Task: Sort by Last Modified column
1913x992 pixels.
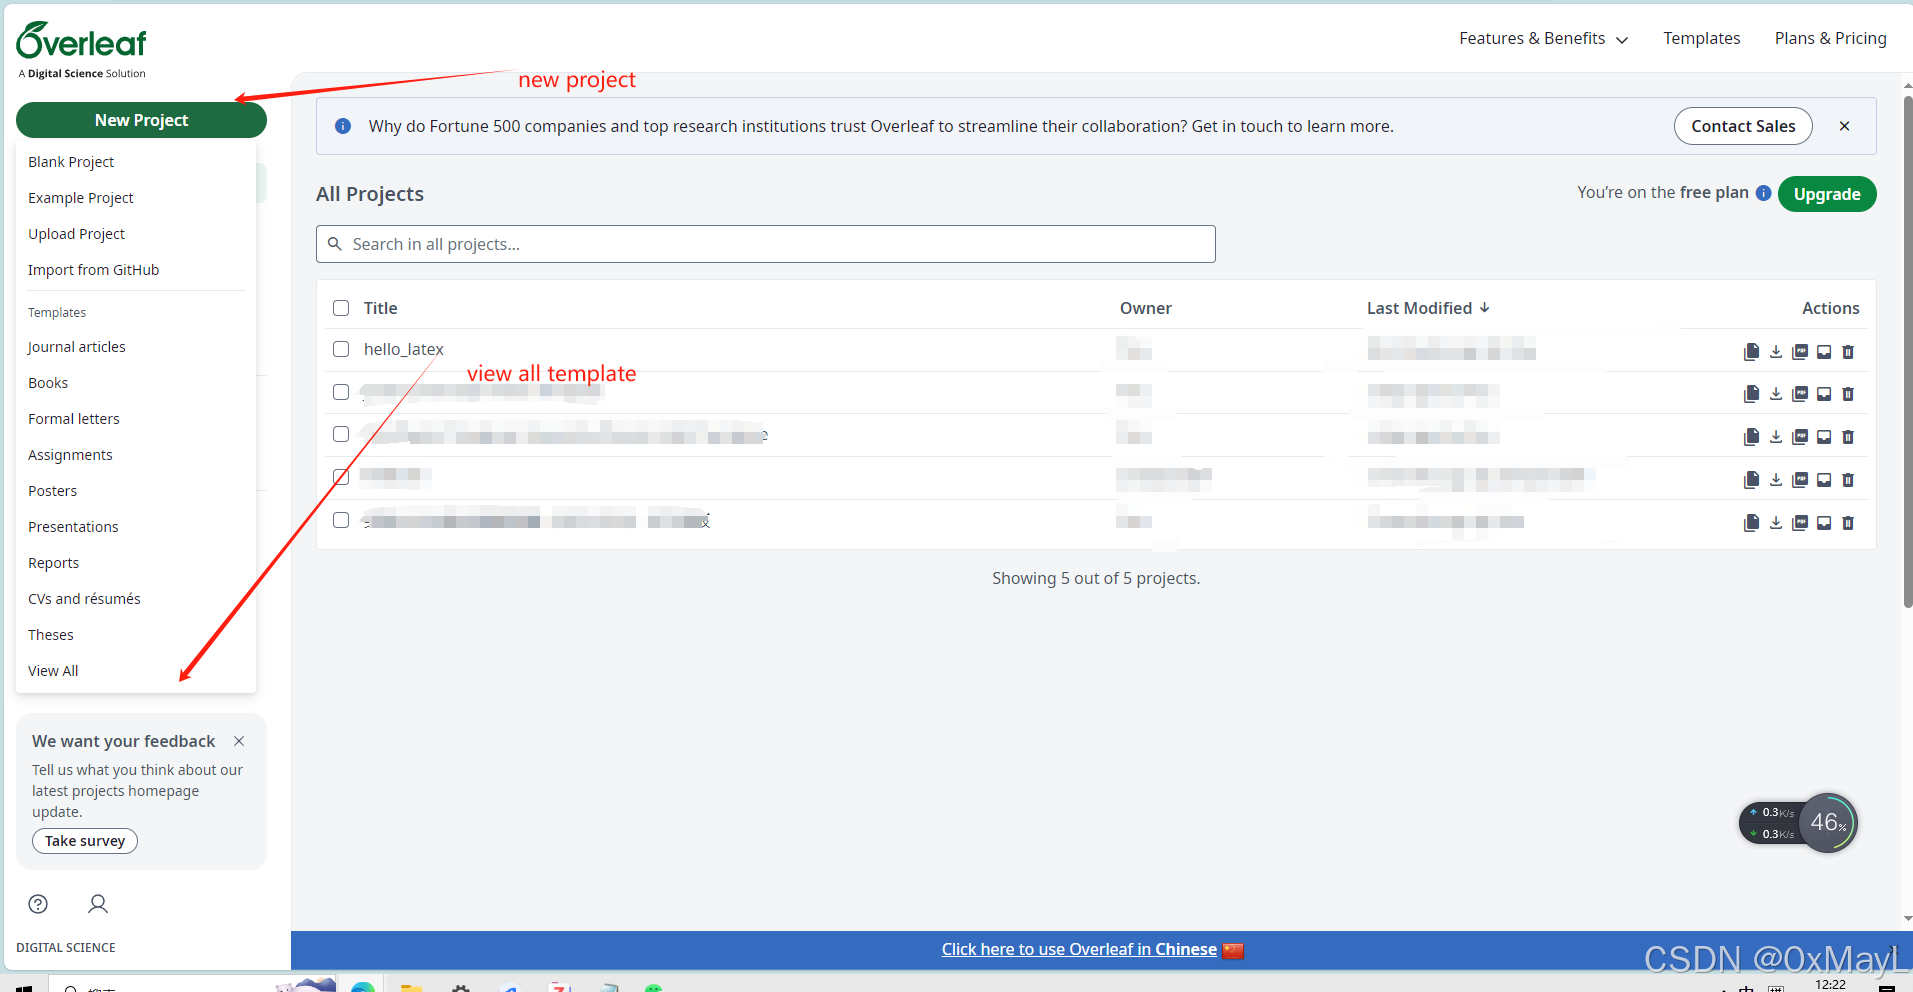Action: pos(1428,308)
